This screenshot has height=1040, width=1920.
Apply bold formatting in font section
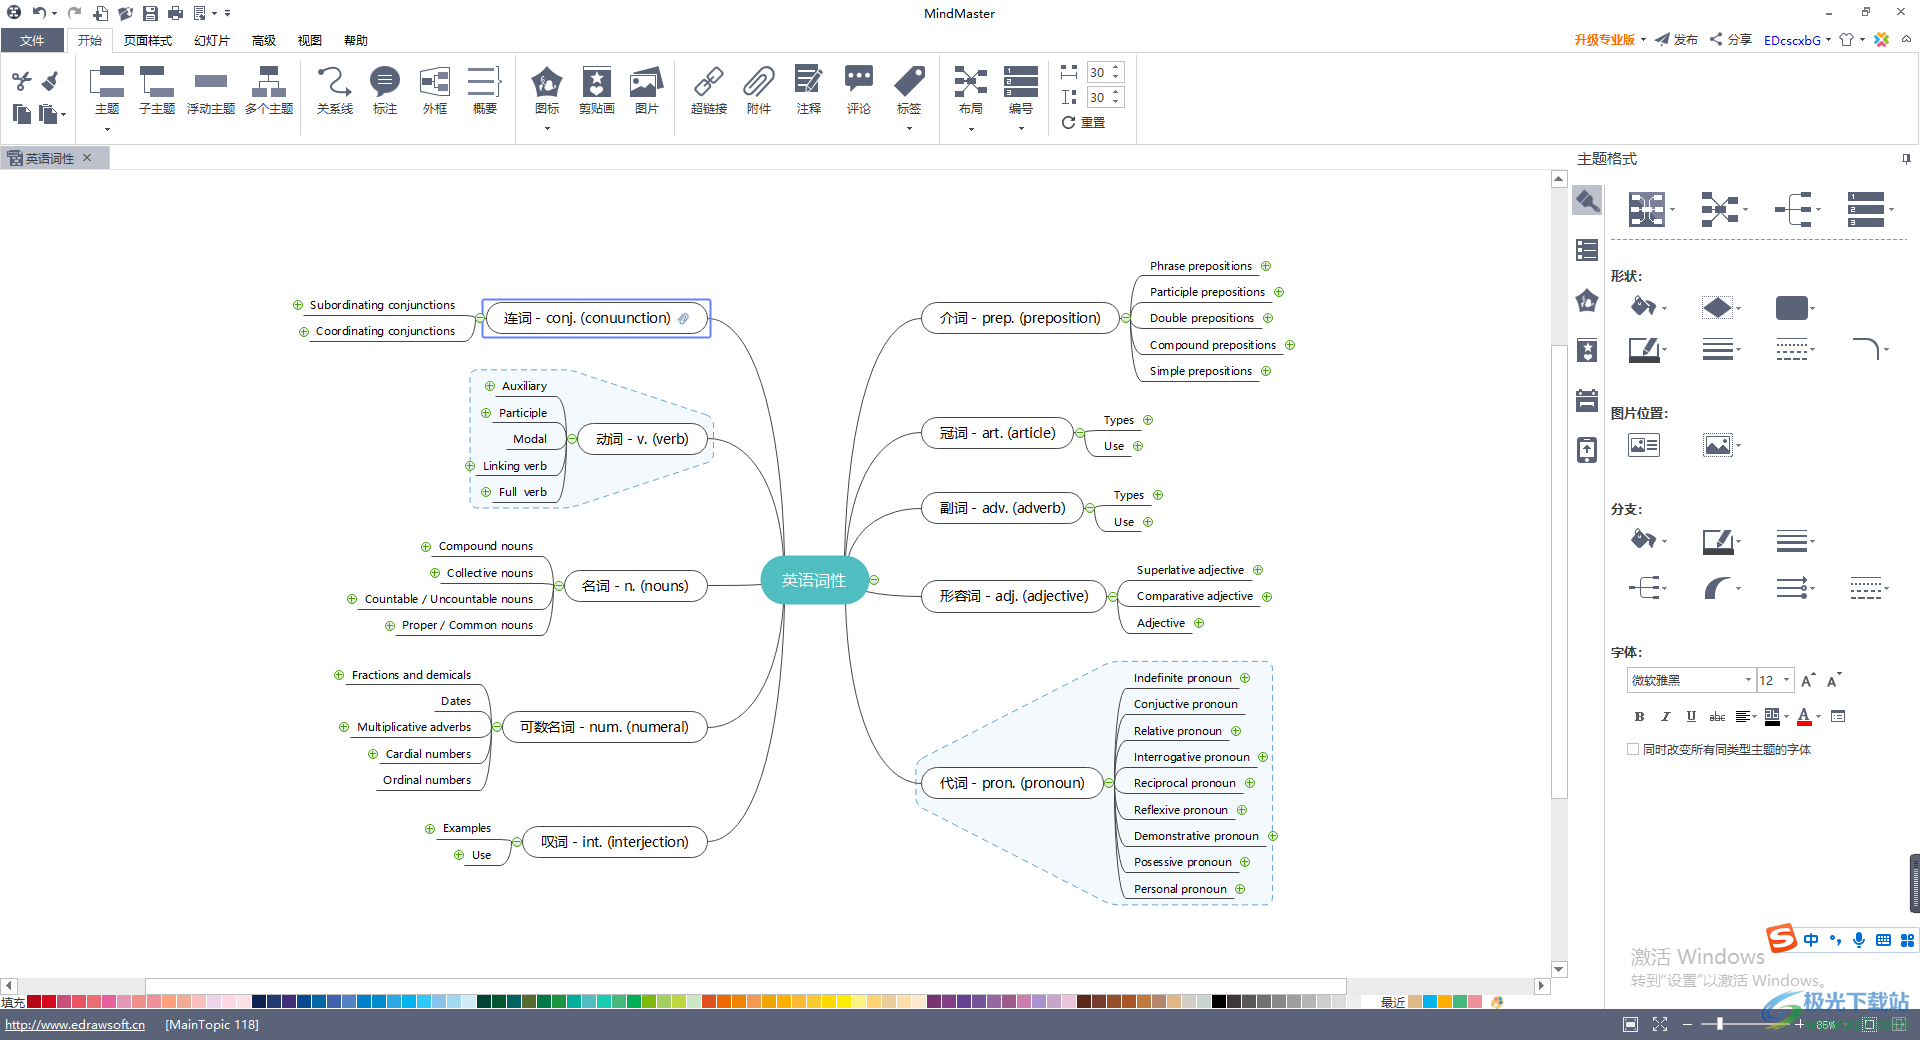pyautogui.click(x=1639, y=716)
